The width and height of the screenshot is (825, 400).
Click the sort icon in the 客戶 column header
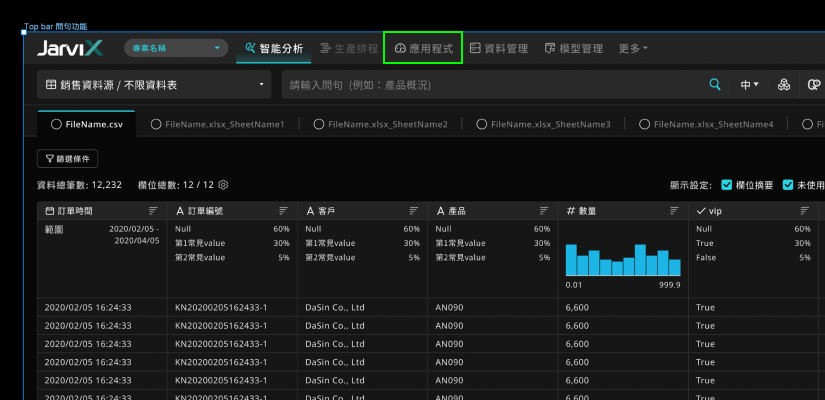pyautogui.click(x=414, y=211)
